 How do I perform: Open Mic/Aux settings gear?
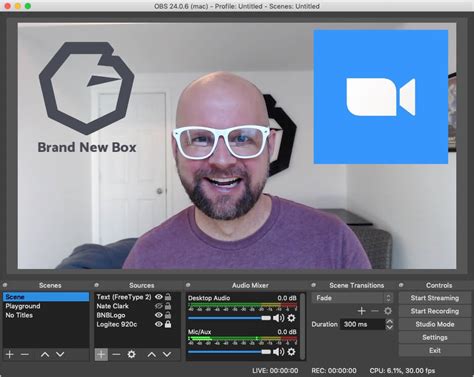point(291,352)
